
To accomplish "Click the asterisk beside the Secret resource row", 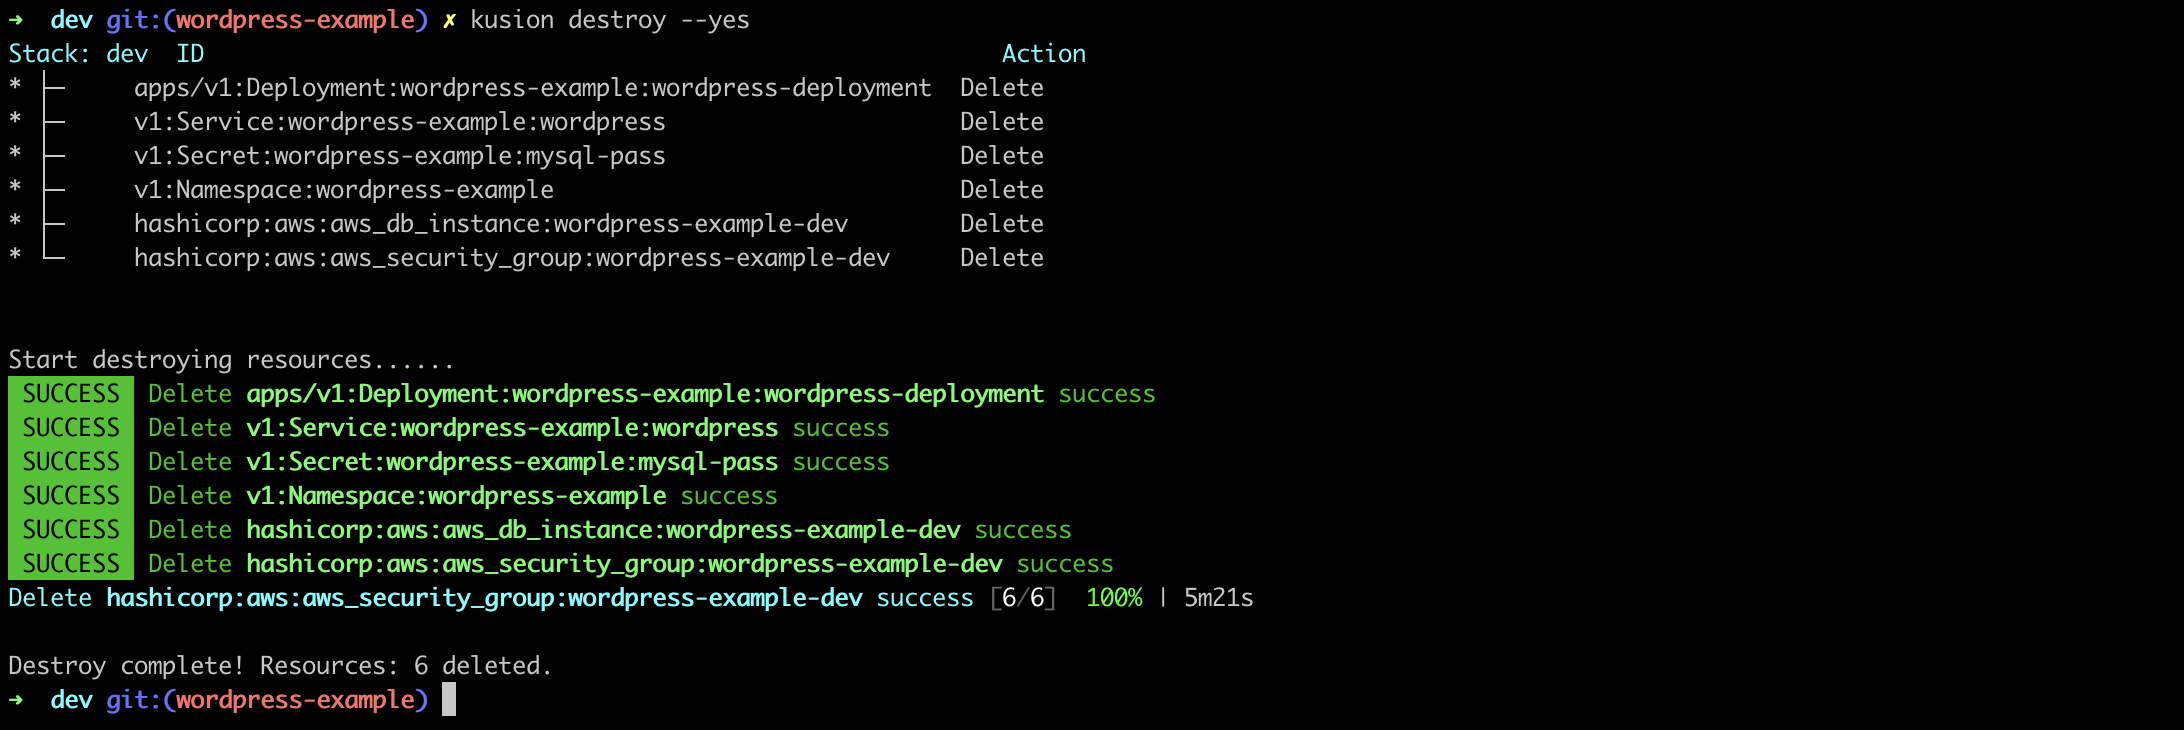I will coord(15,155).
